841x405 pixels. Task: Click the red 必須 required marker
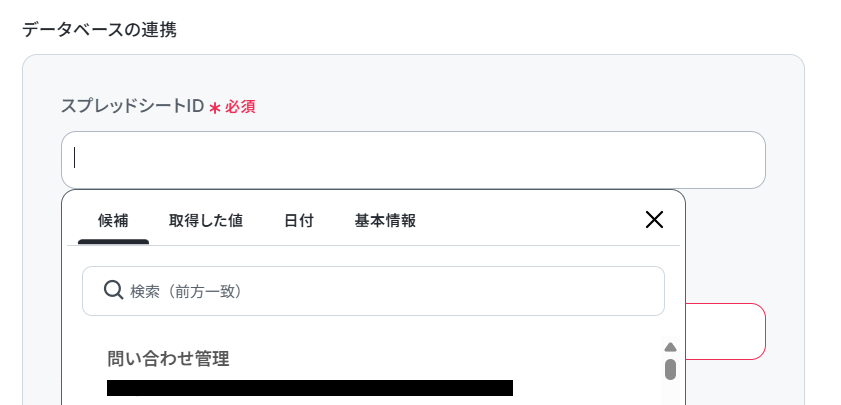[240, 107]
